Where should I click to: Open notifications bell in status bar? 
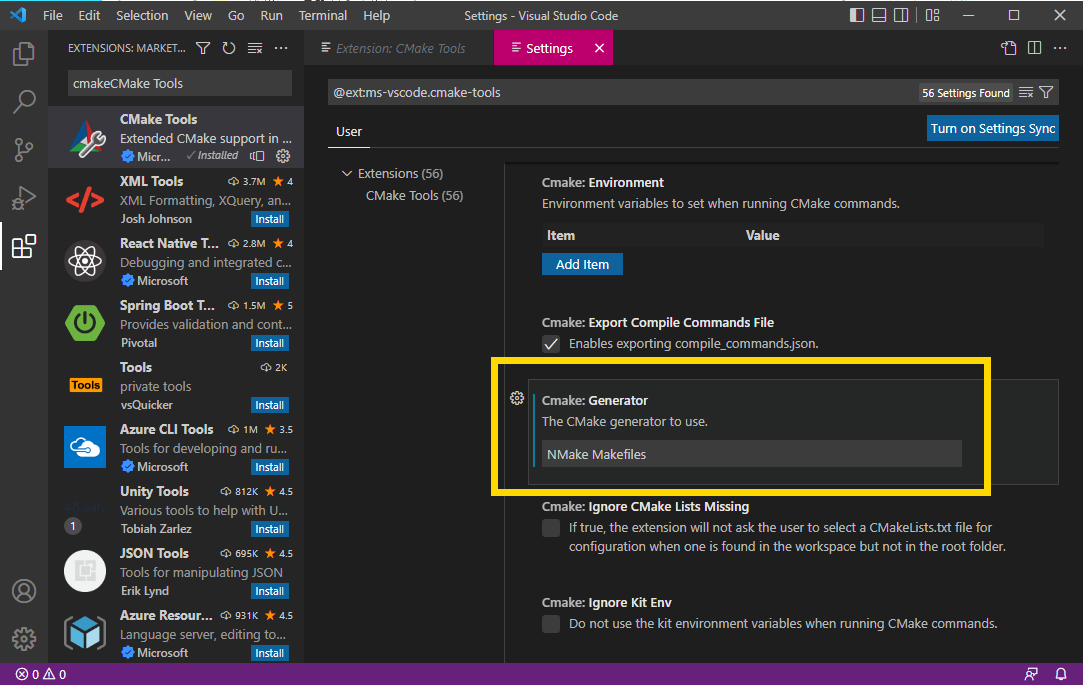point(1060,674)
